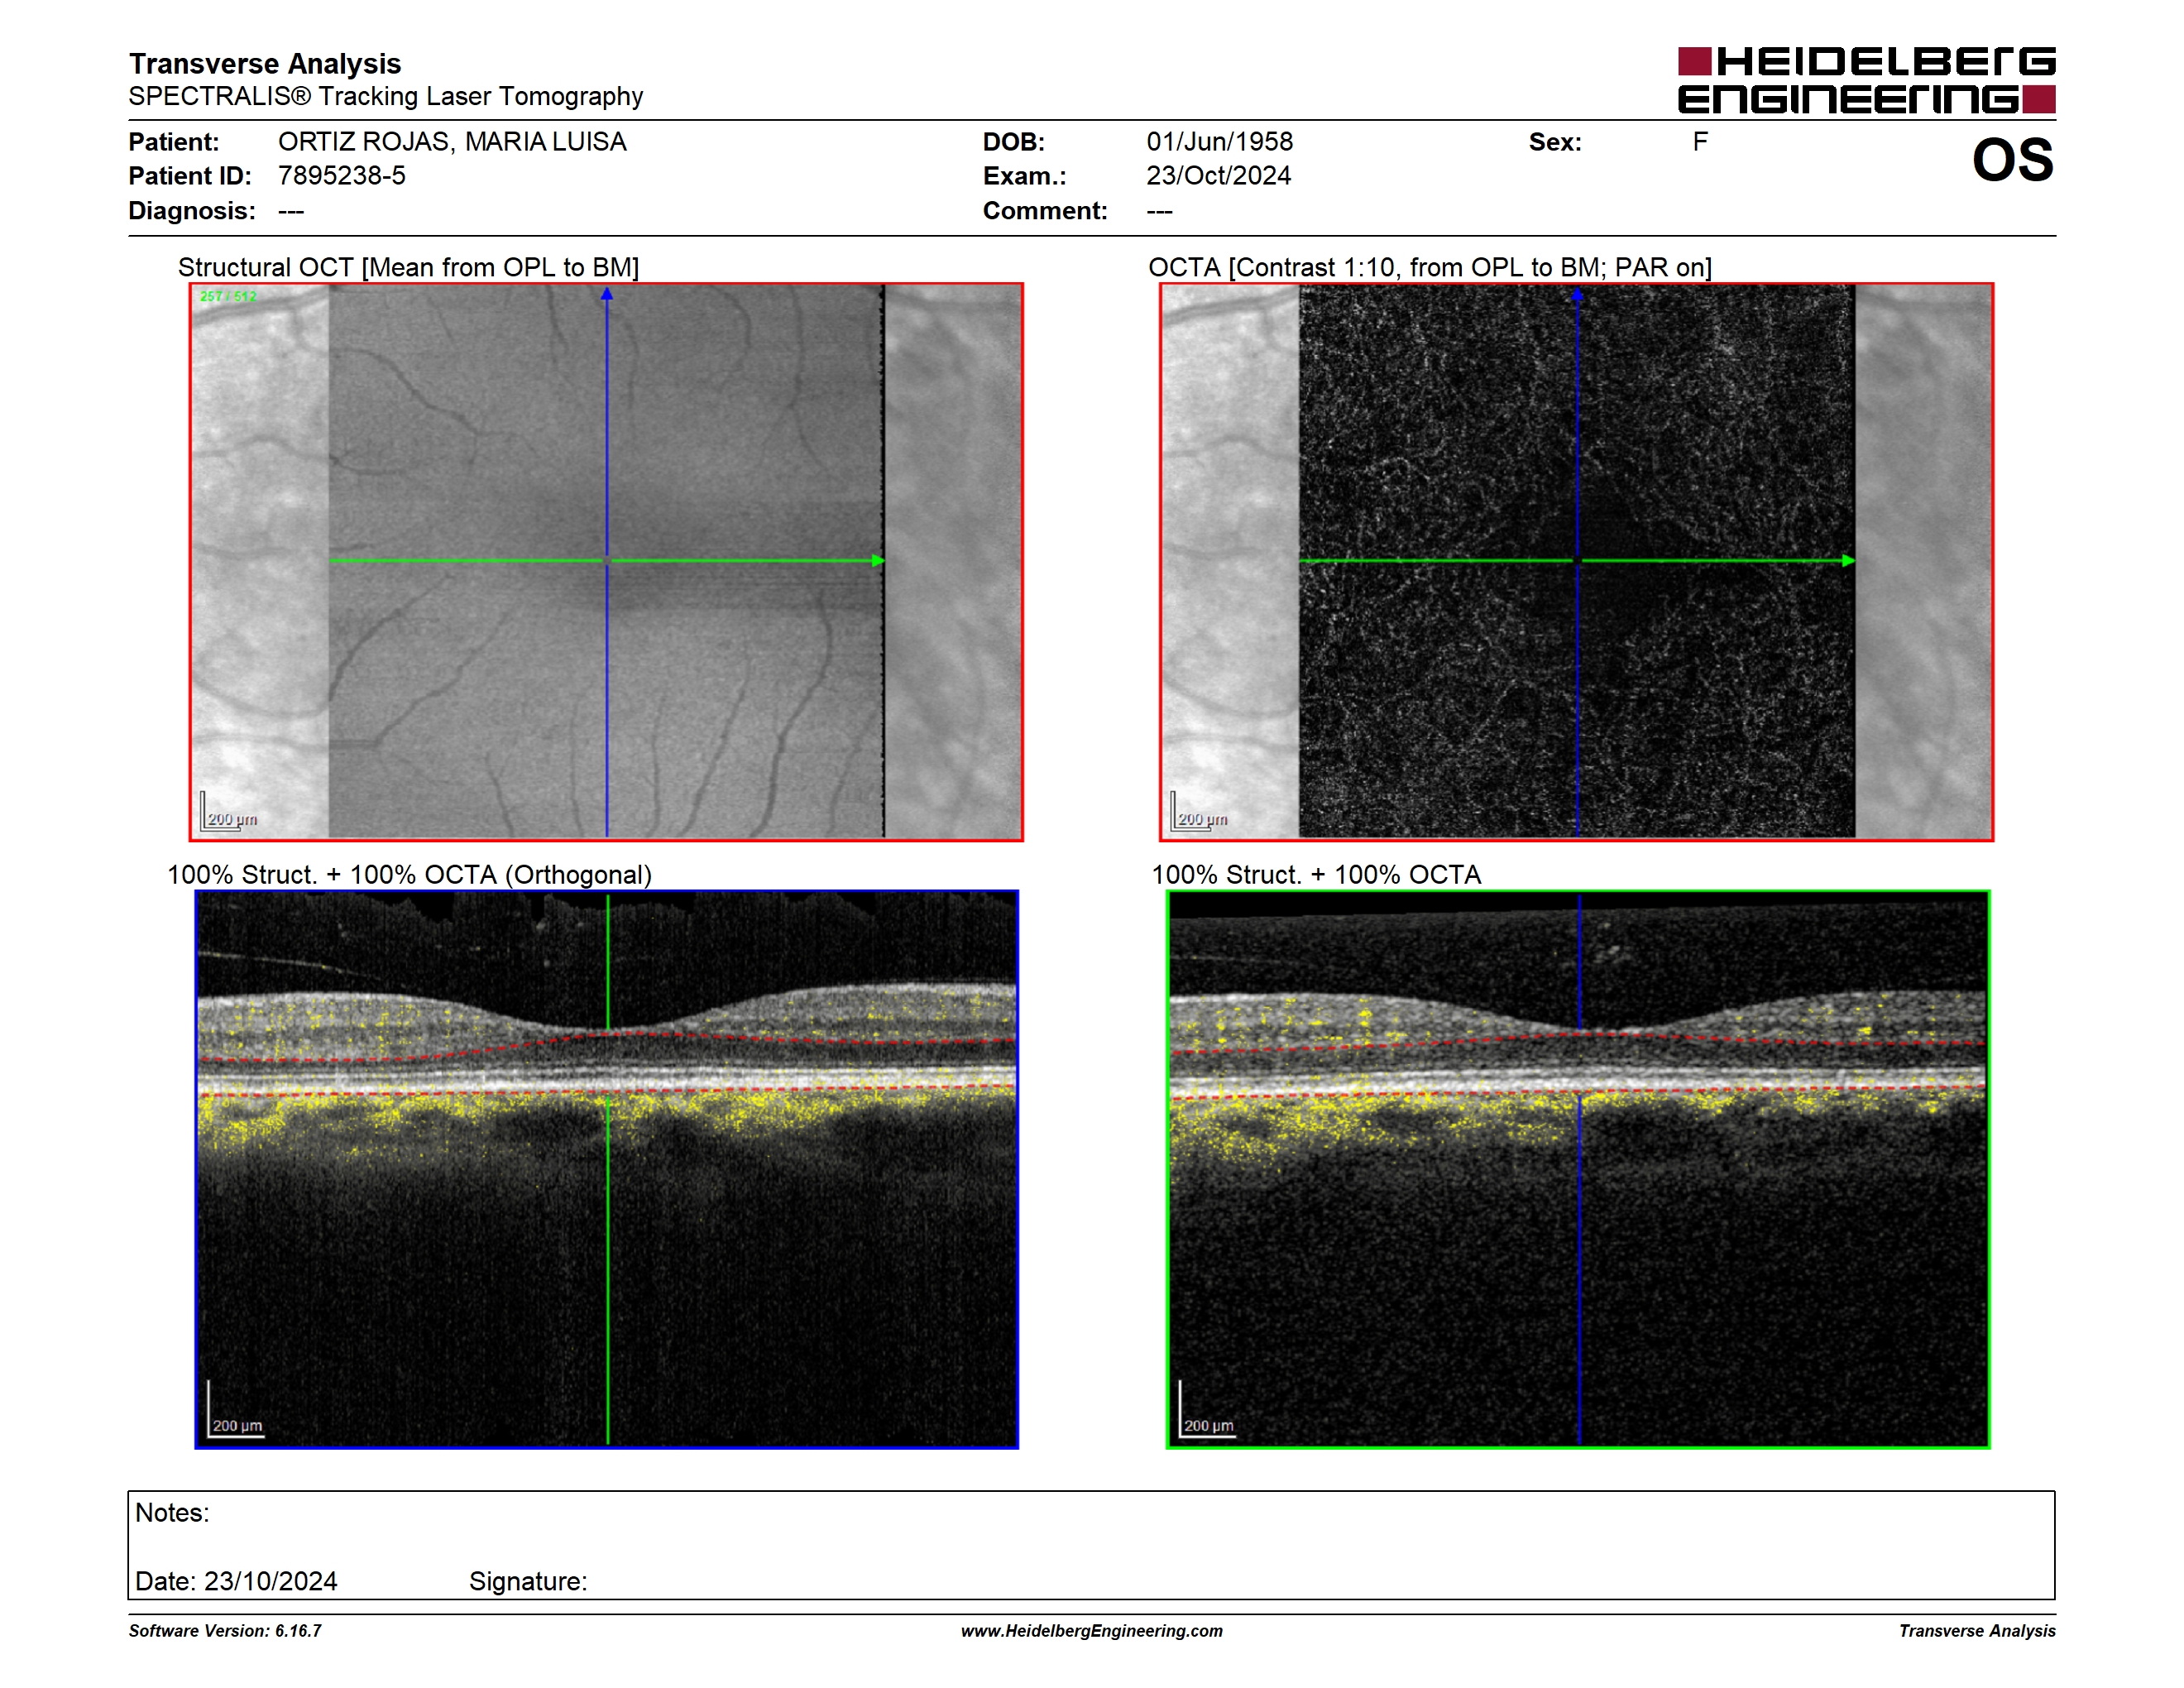Image resolution: width=2184 pixels, height=1688 pixels.
Task: Click the green arrowhead in Structural OCT image
Action: coord(878,561)
